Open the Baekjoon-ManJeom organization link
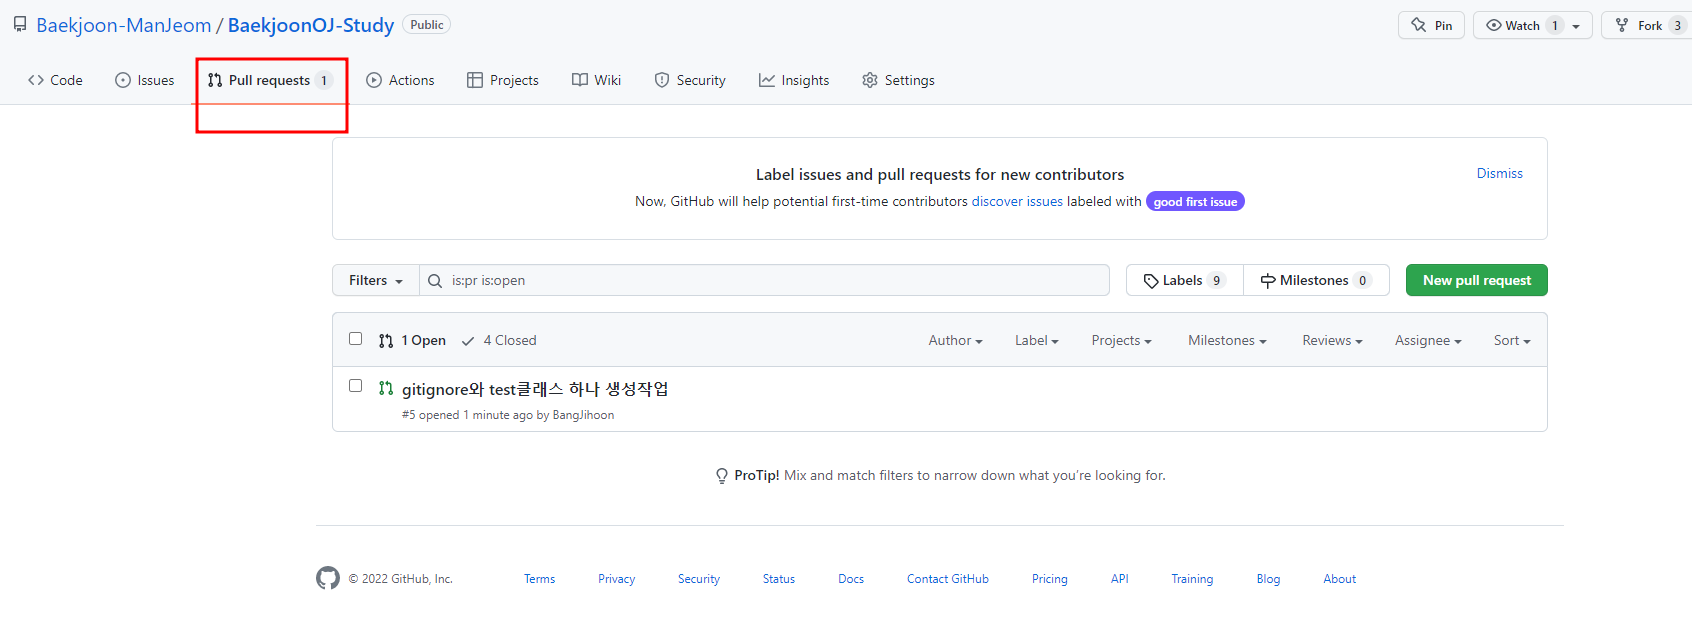 coord(124,25)
